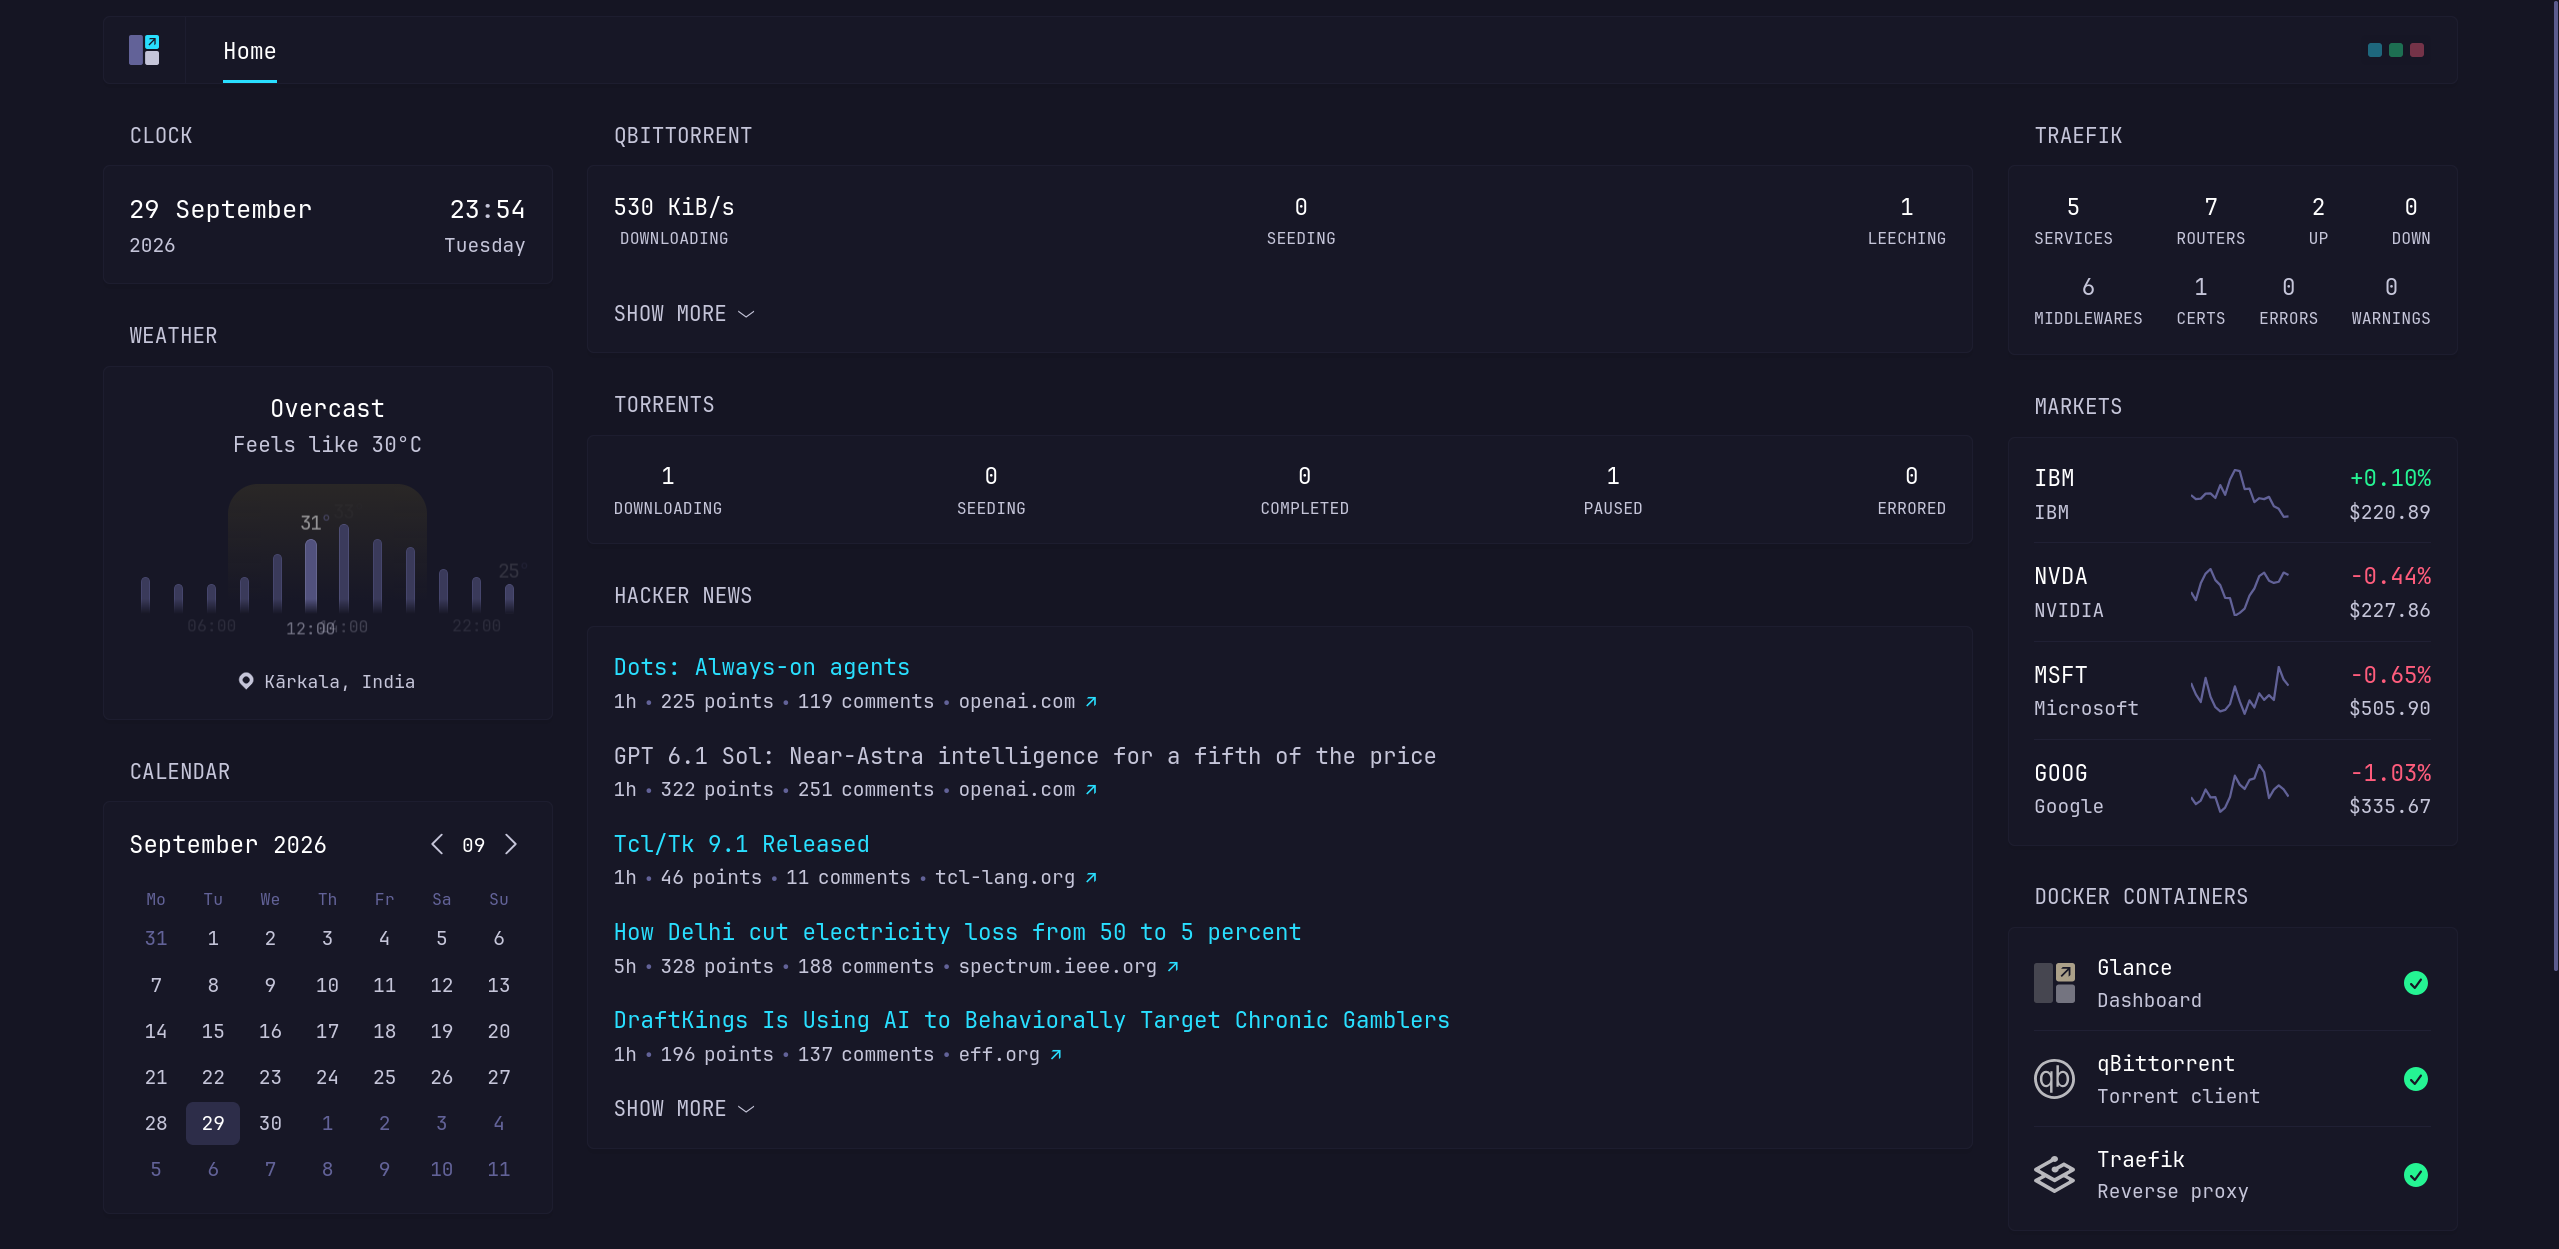
Task: Expand qBittorrent Show More
Action: point(684,314)
